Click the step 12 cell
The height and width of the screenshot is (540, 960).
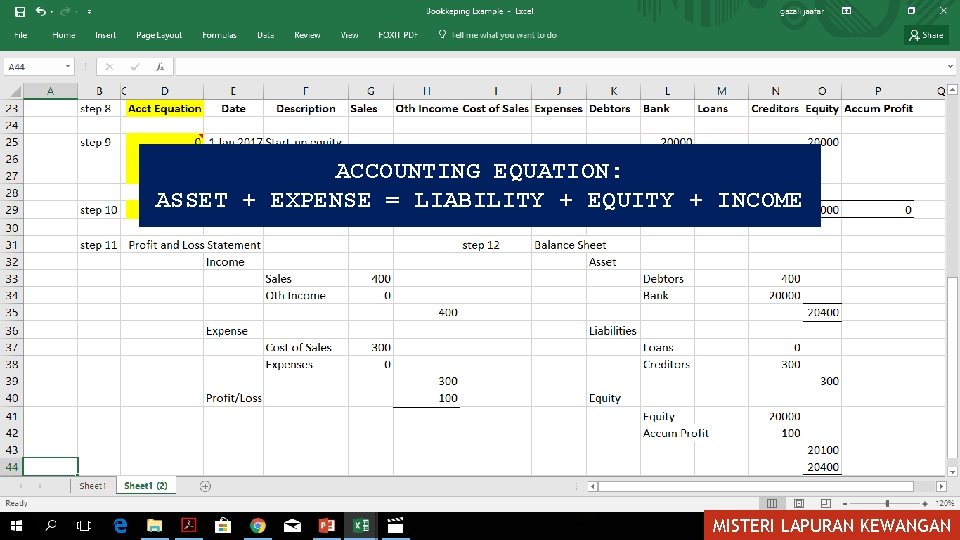point(481,244)
